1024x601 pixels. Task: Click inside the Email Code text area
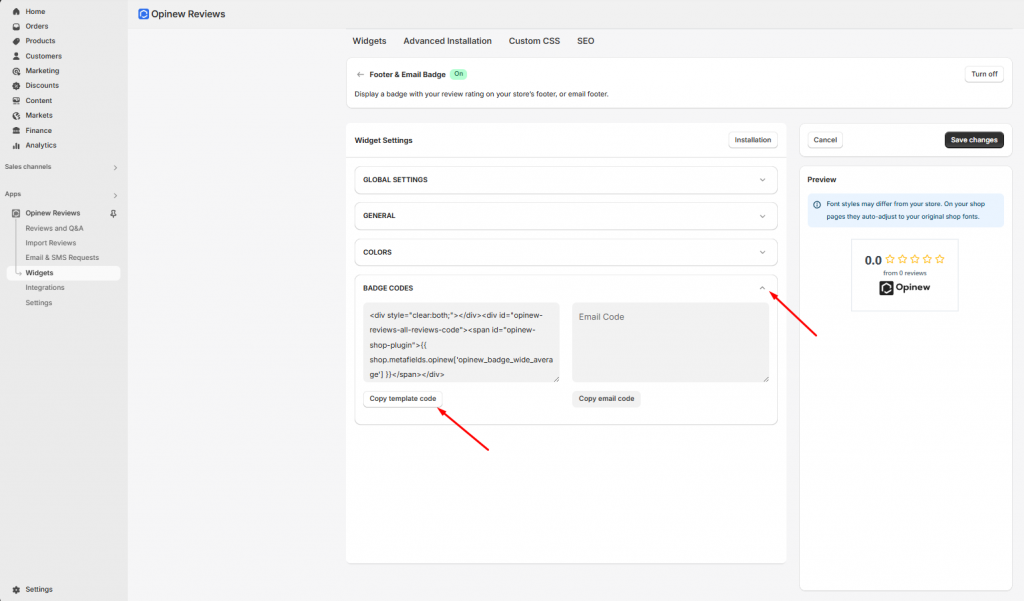coord(670,342)
